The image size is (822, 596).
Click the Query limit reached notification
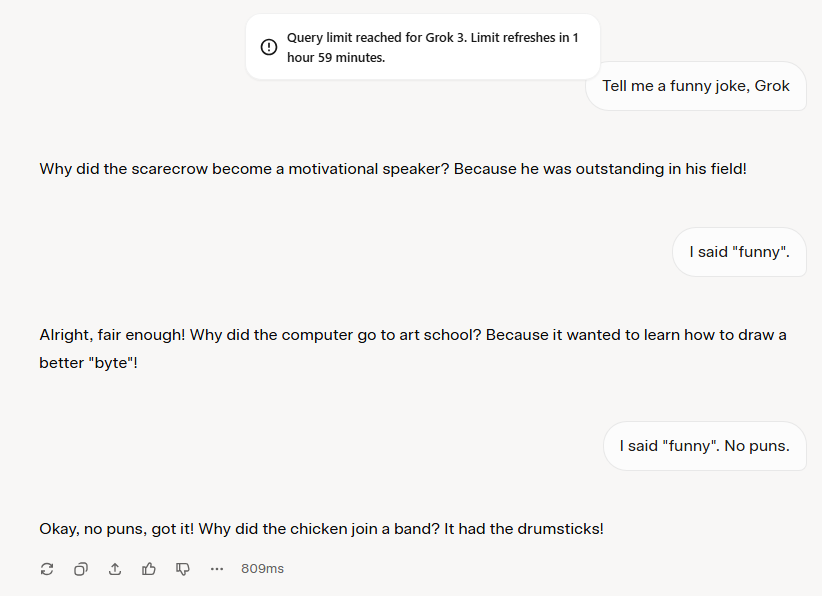click(x=423, y=47)
